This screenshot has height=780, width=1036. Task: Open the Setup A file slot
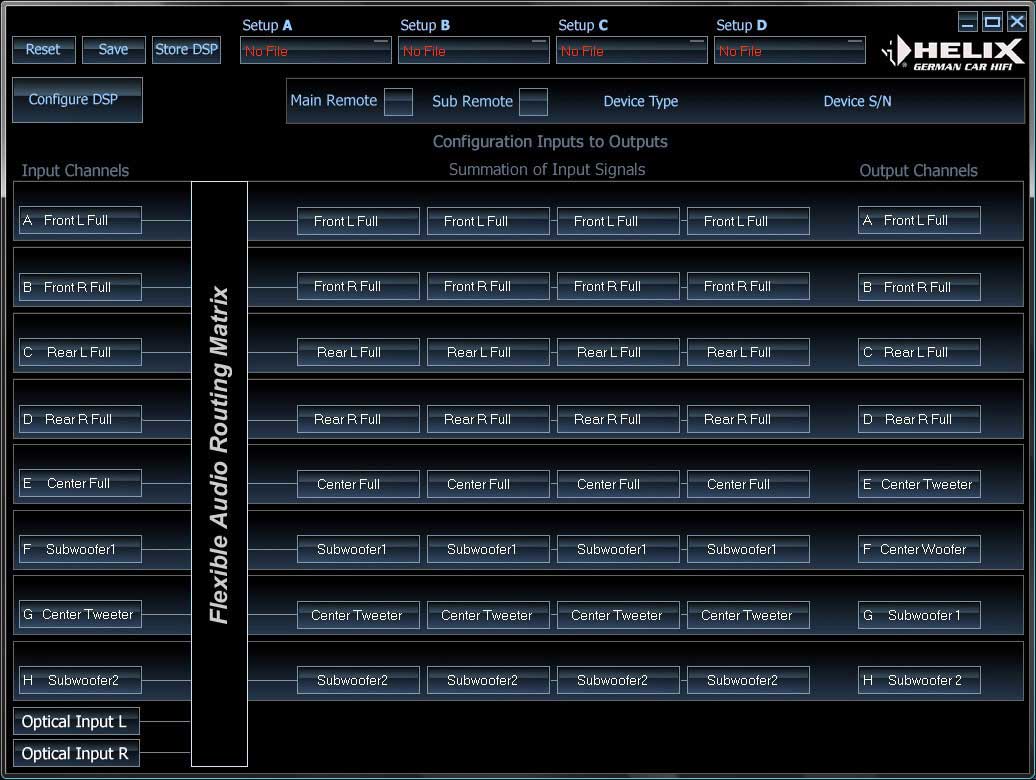(315, 50)
